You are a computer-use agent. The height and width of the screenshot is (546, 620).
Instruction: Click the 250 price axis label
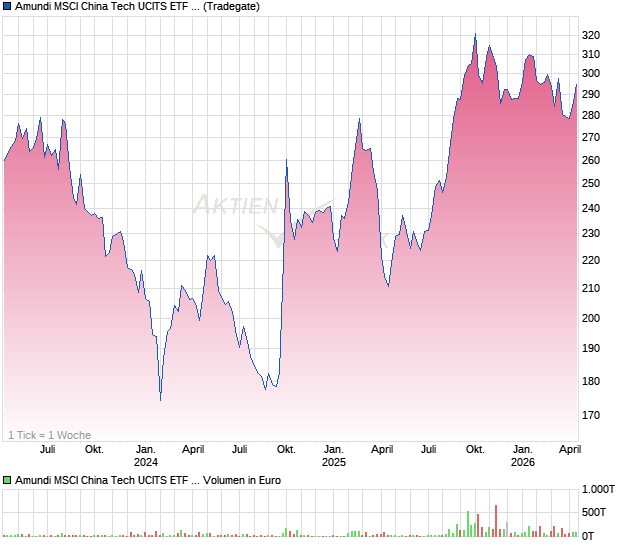coord(591,184)
